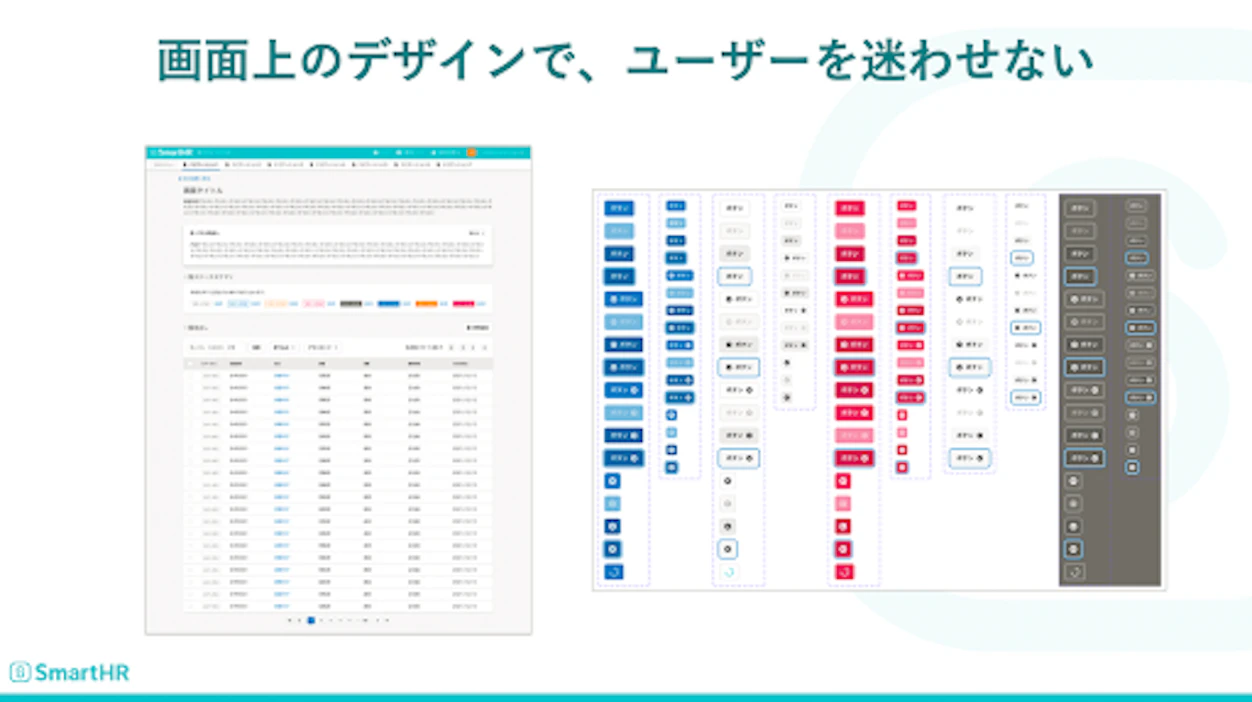The height and width of the screenshot is (702, 1252).
Task: Tick the select-all checkbox in mockup table header
Action: click(x=192, y=364)
